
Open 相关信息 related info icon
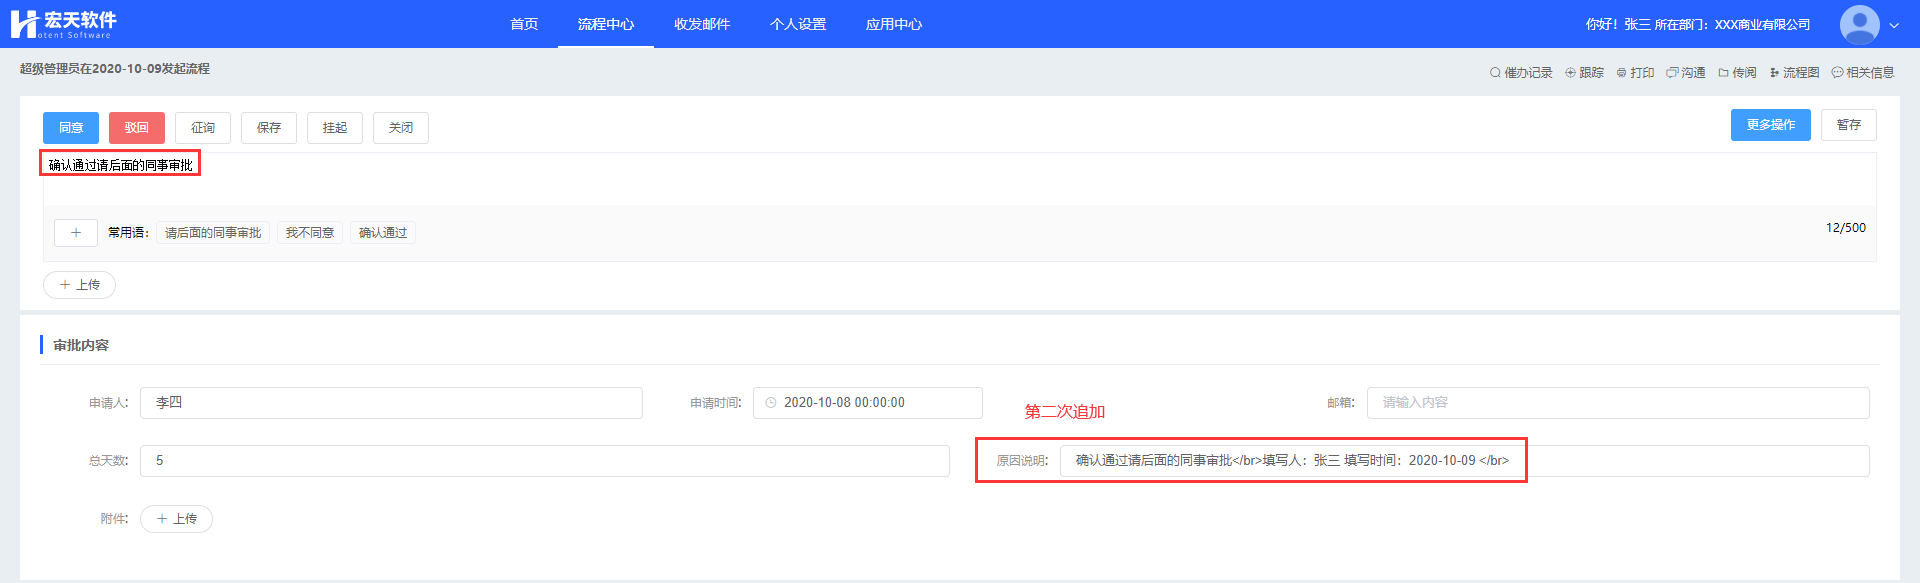tap(1837, 73)
